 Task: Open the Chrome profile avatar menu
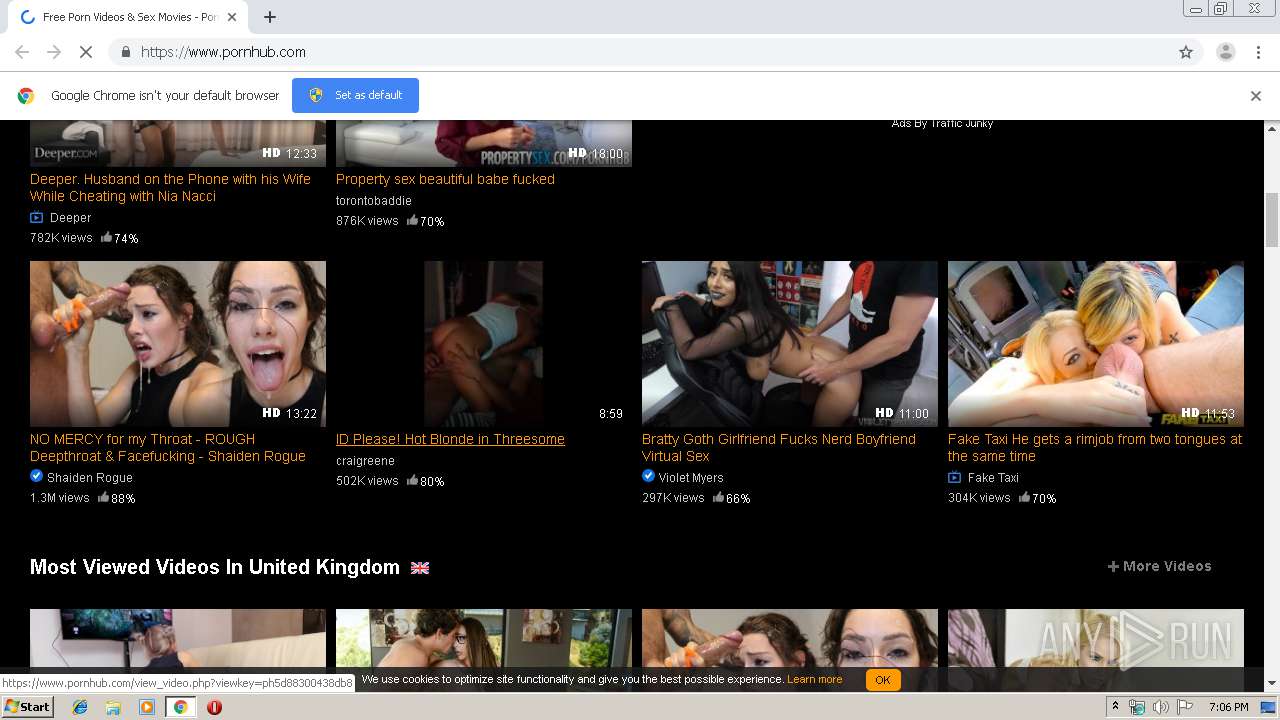[x=1225, y=52]
